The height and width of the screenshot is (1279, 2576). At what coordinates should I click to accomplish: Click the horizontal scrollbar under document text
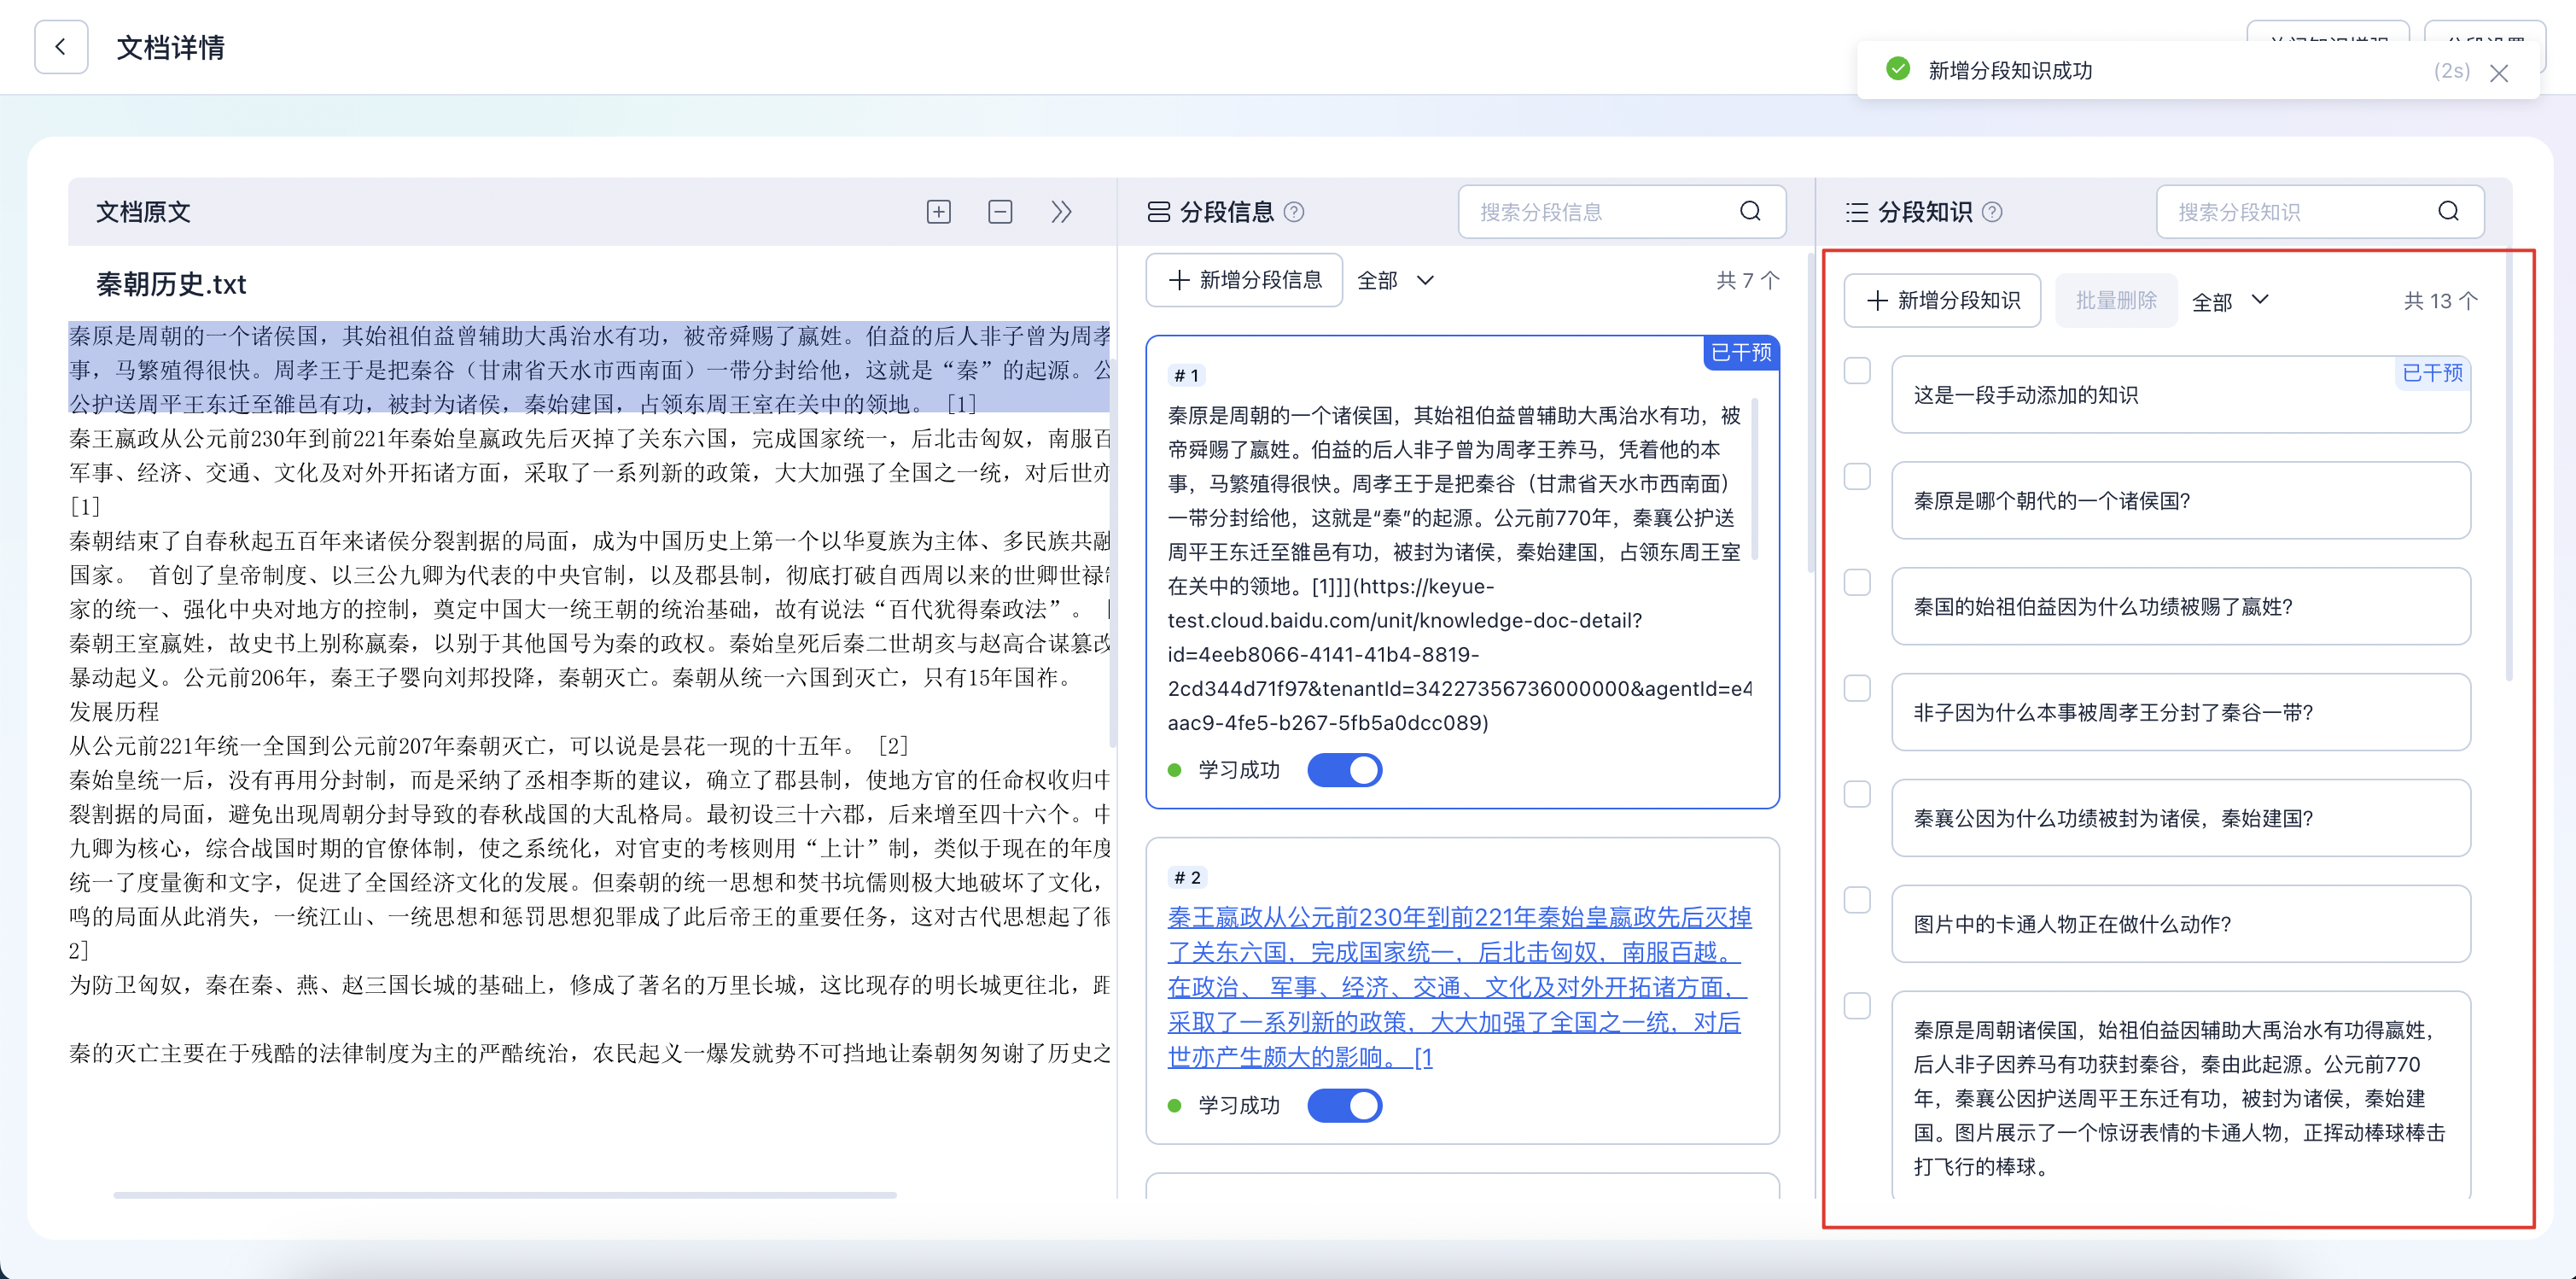pos(505,1194)
